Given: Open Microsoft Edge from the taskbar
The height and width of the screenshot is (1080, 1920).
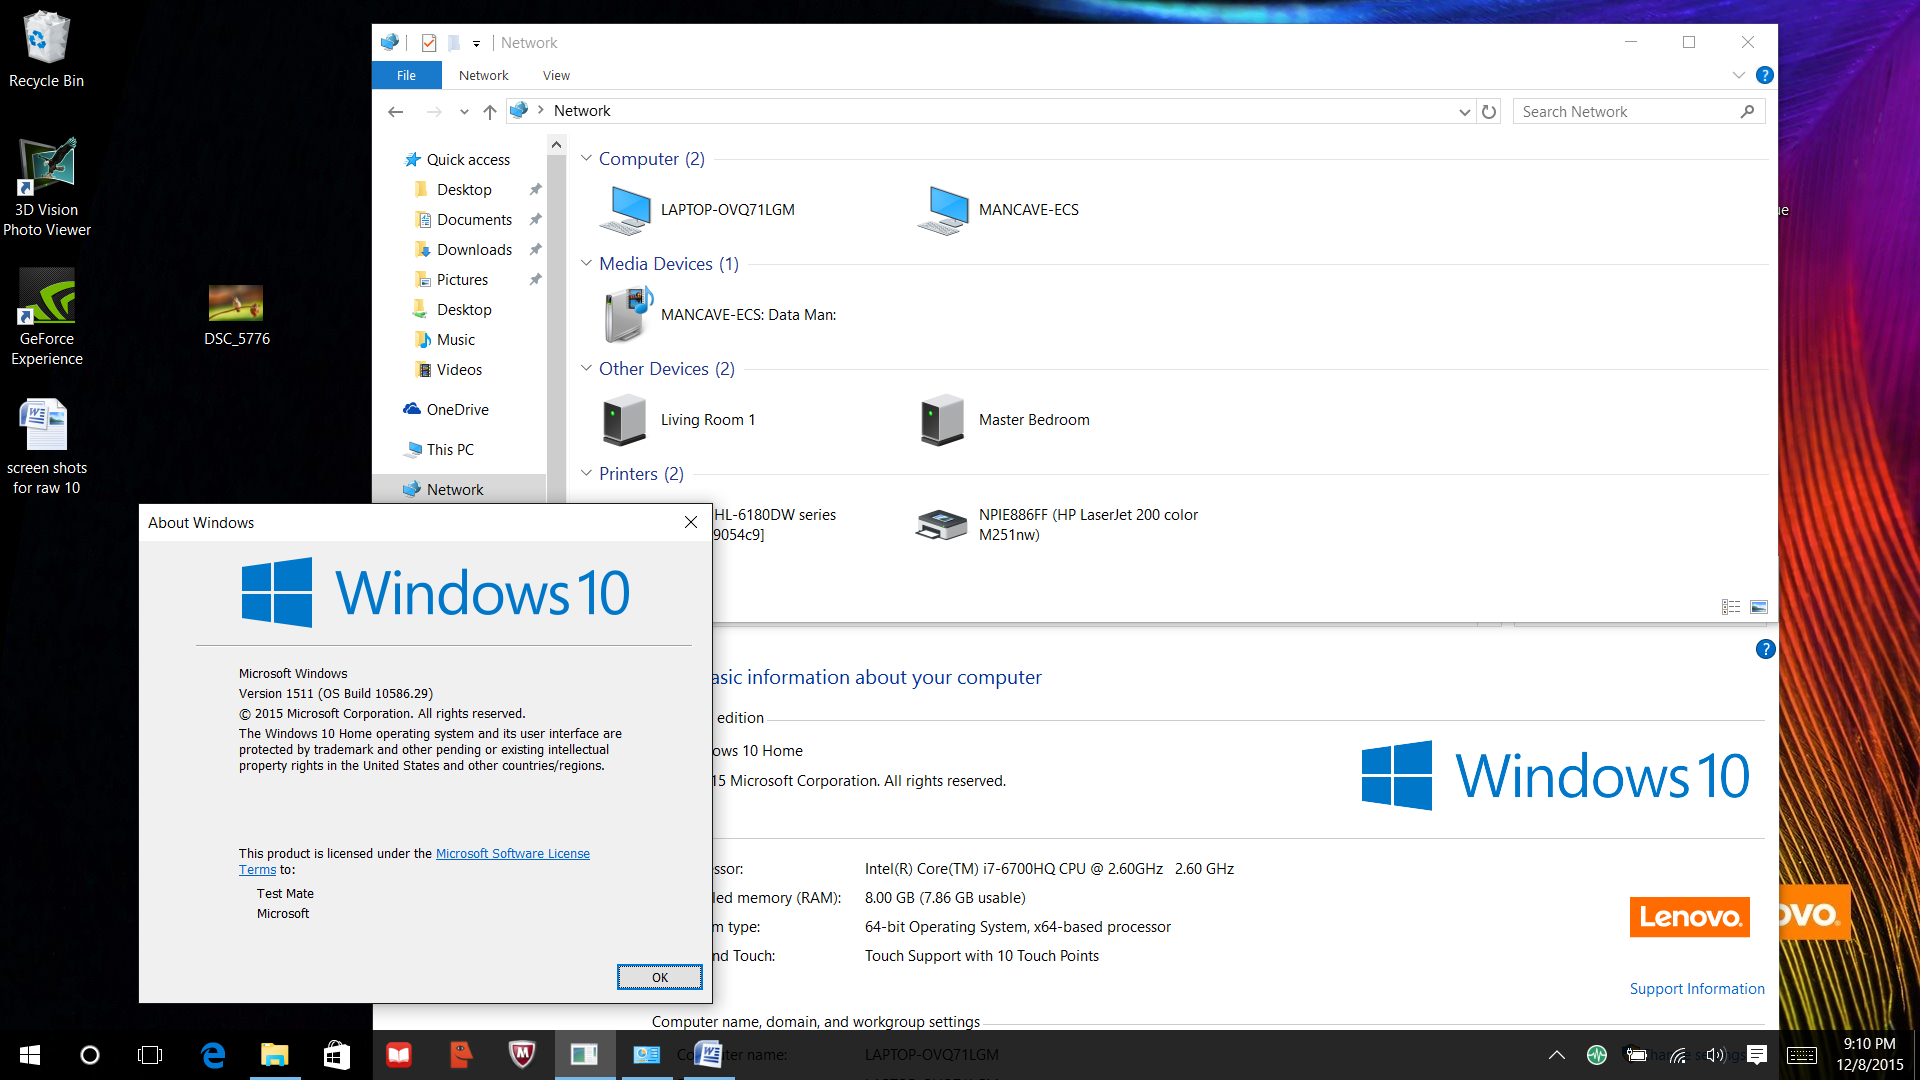Looking at the screenshot, I should [x=213, y=1055].
